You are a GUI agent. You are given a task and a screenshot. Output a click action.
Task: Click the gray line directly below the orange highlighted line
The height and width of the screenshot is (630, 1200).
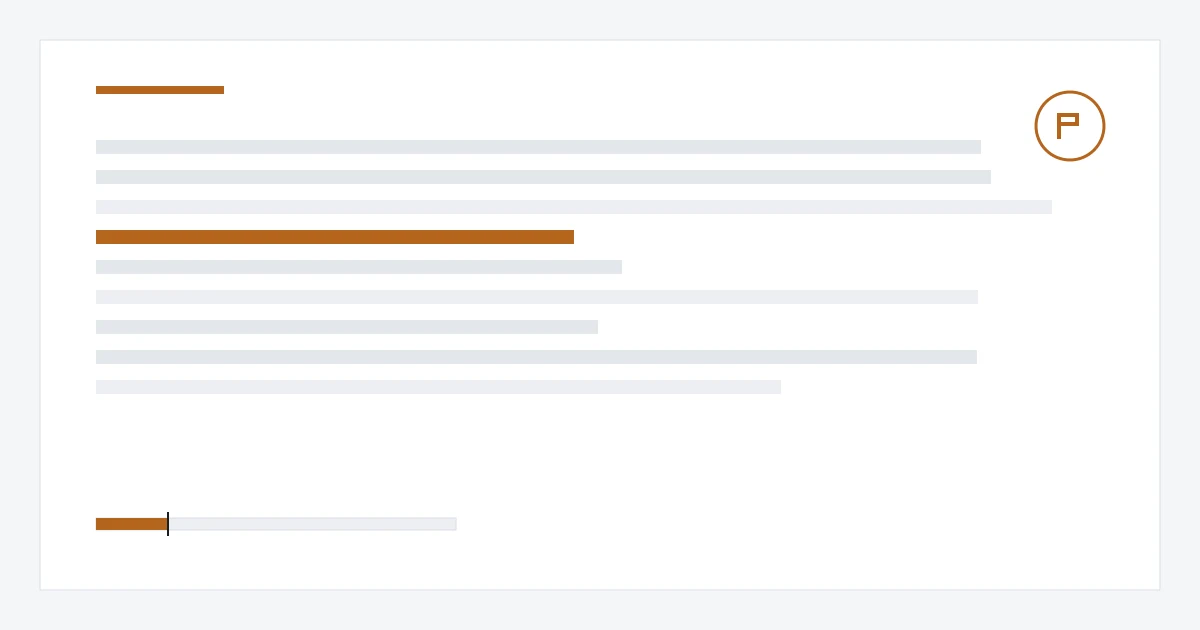359,267
